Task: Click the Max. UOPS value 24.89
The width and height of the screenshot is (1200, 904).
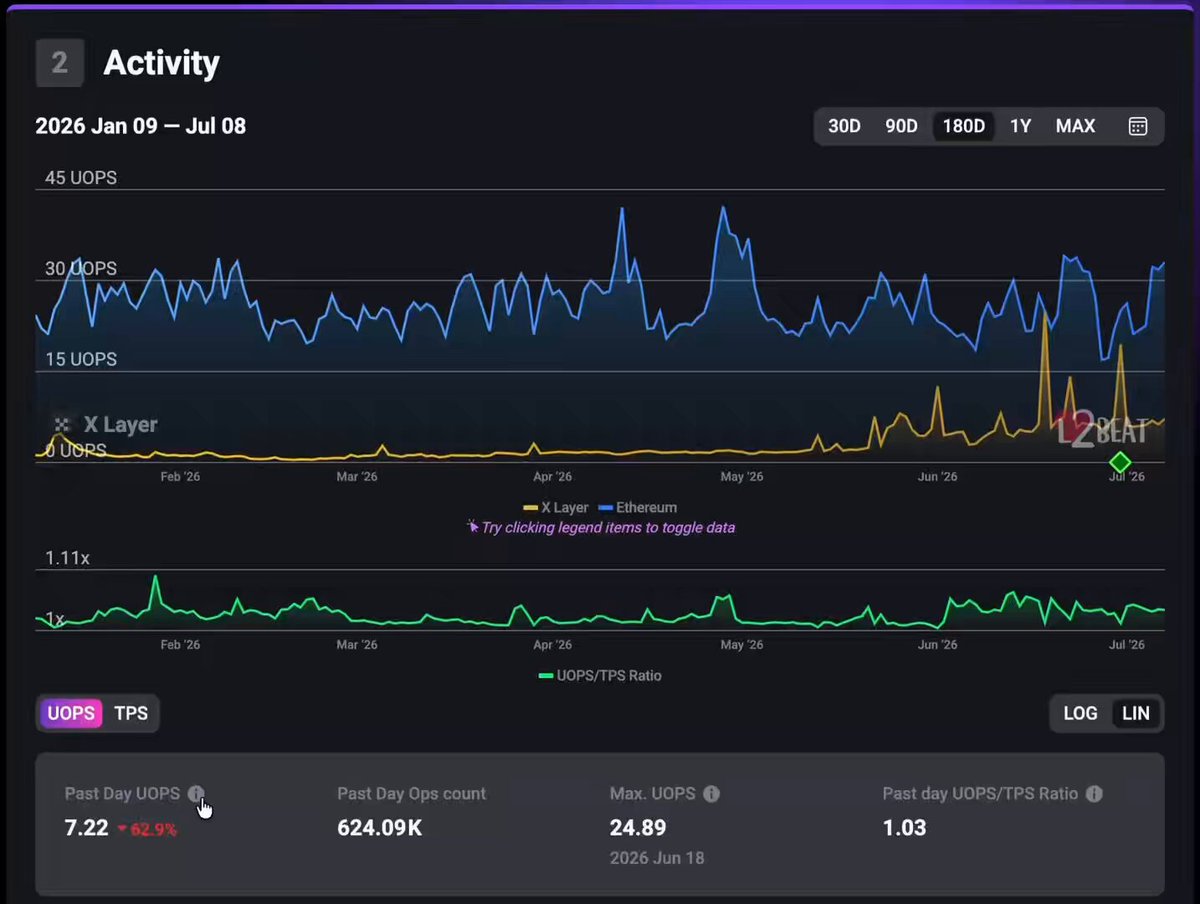Action: coord(638,828)
